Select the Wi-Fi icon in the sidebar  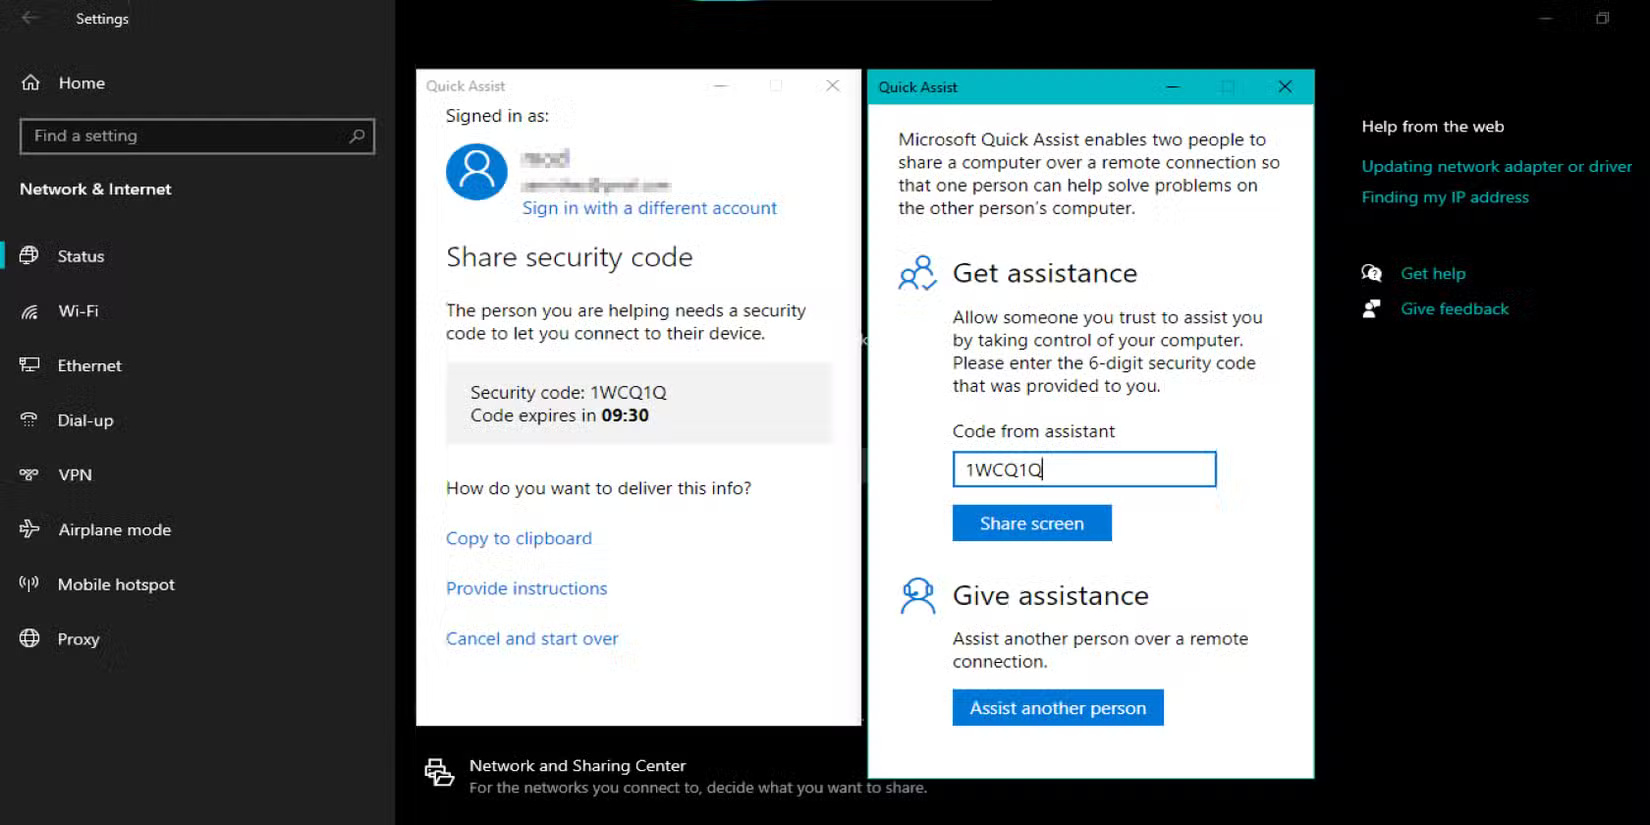[x=30, y=311]
